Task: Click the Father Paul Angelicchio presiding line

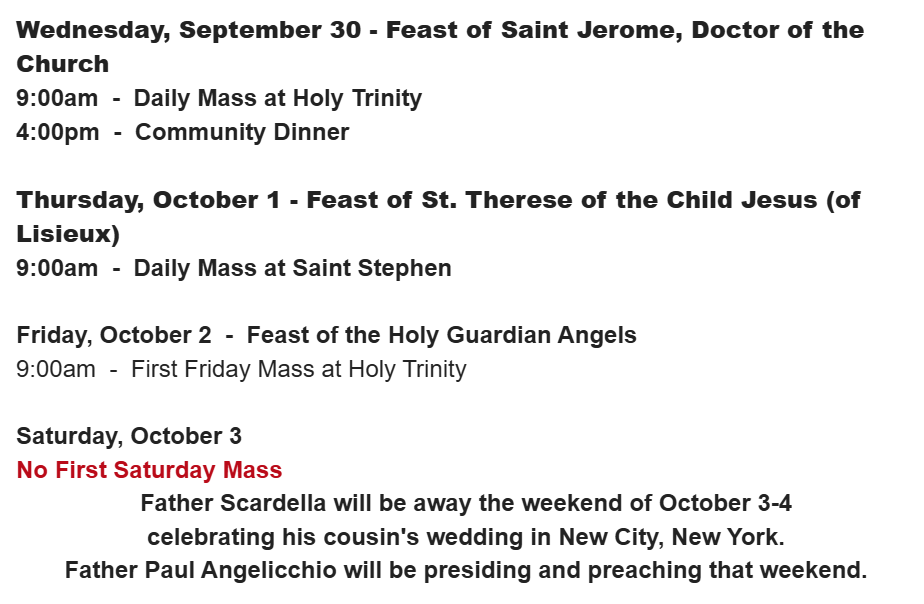Action: click(x=466, y=570)
